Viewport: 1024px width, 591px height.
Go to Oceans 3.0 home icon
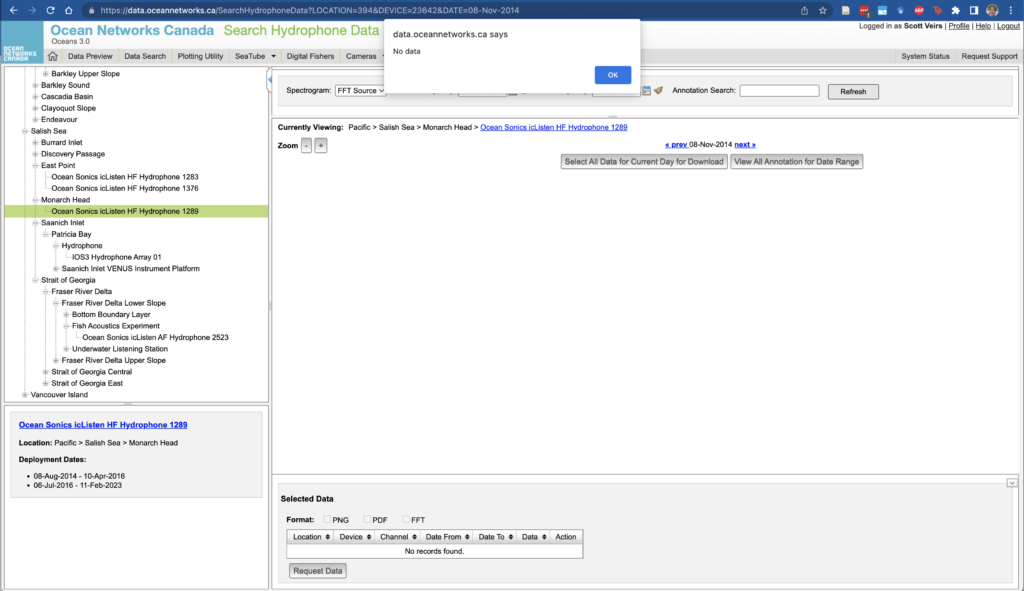[x=53, y=56]
